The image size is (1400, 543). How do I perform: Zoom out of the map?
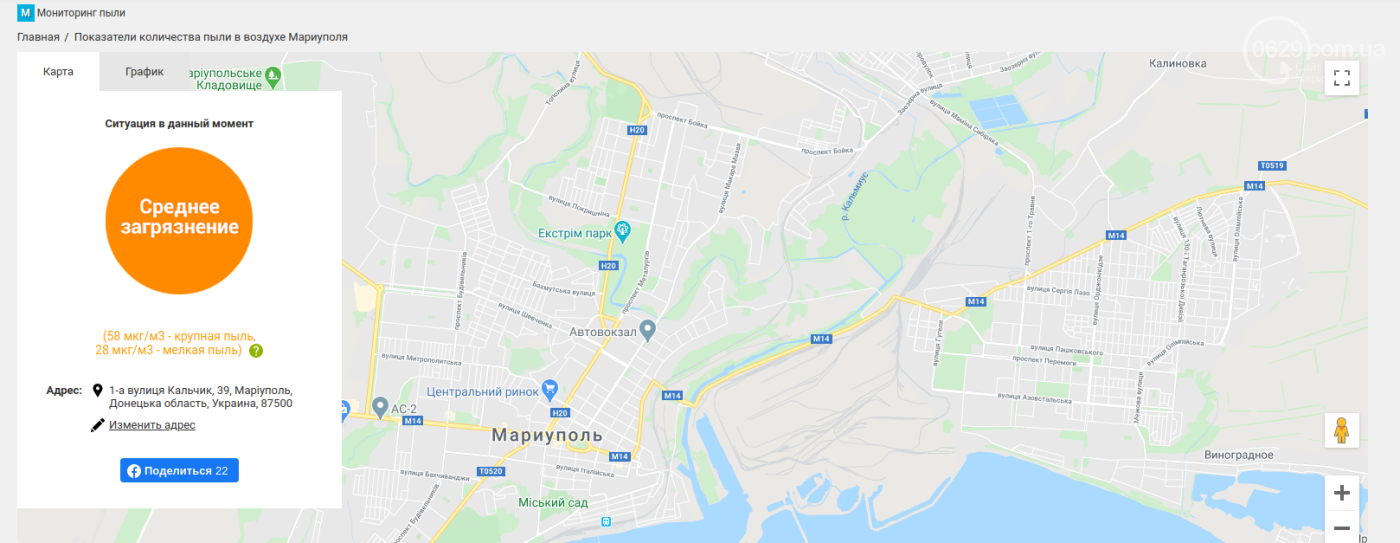pyautogui.click(x=1342, y=527)
